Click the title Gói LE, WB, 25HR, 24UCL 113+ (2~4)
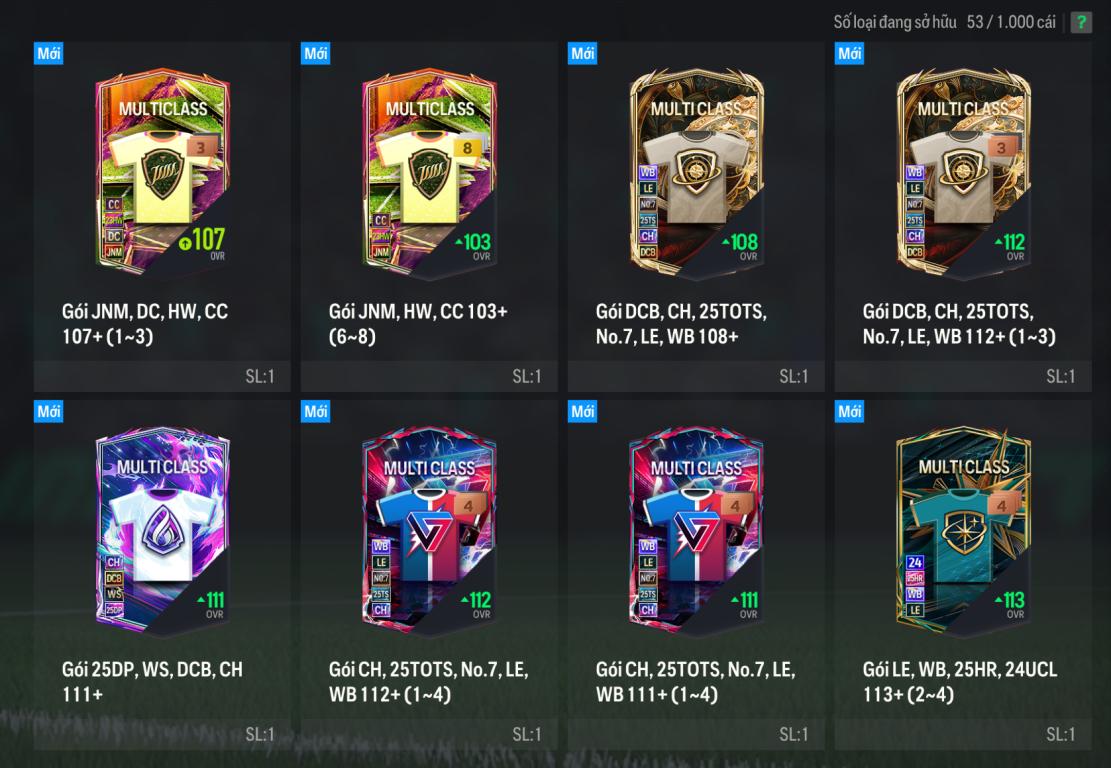Screen dimensions: 1111x768 pos(960,682)
